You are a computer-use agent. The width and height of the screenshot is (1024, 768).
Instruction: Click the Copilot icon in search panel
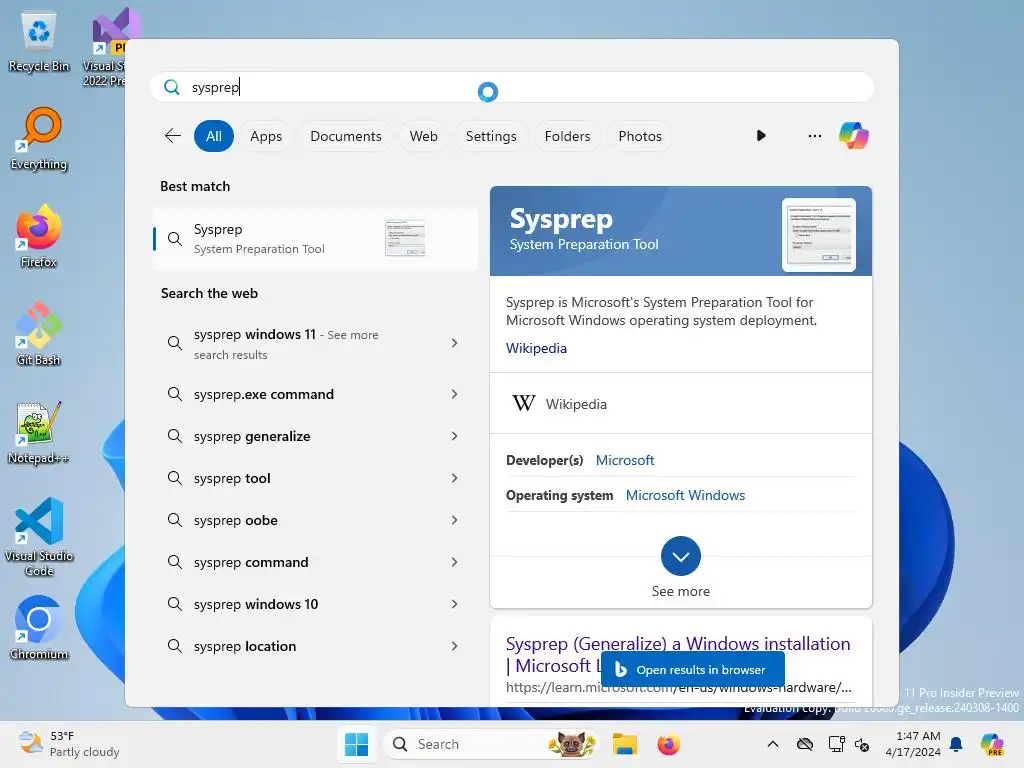(x=854, y=136)
